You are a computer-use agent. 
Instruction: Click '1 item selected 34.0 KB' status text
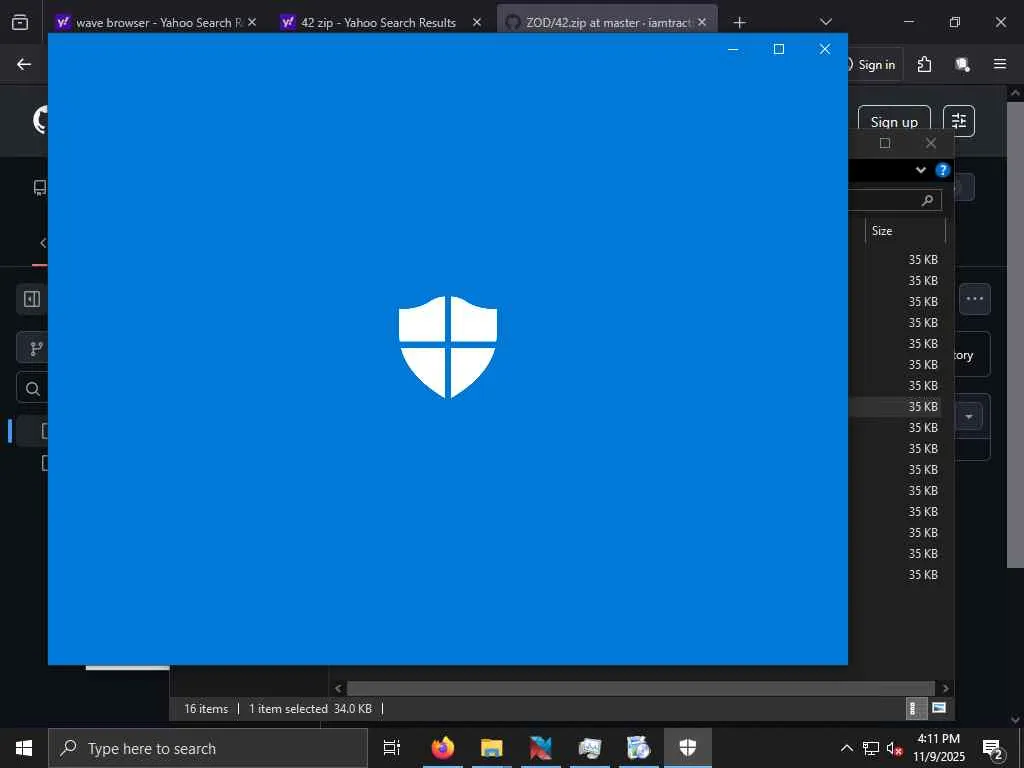[x=310, y=709]
